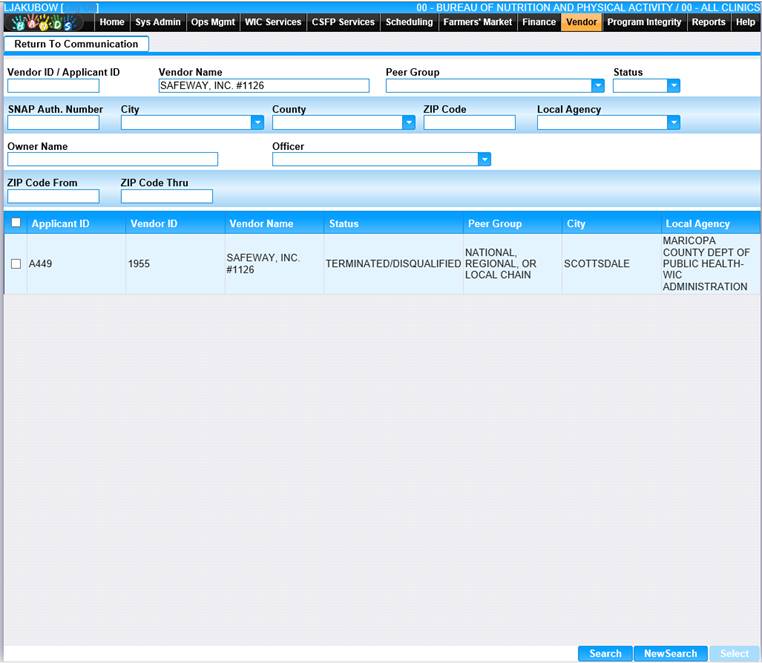Focus the Vendor ID / Applicant ID field
The image size is (762, 663).
[x=53, y=86]
